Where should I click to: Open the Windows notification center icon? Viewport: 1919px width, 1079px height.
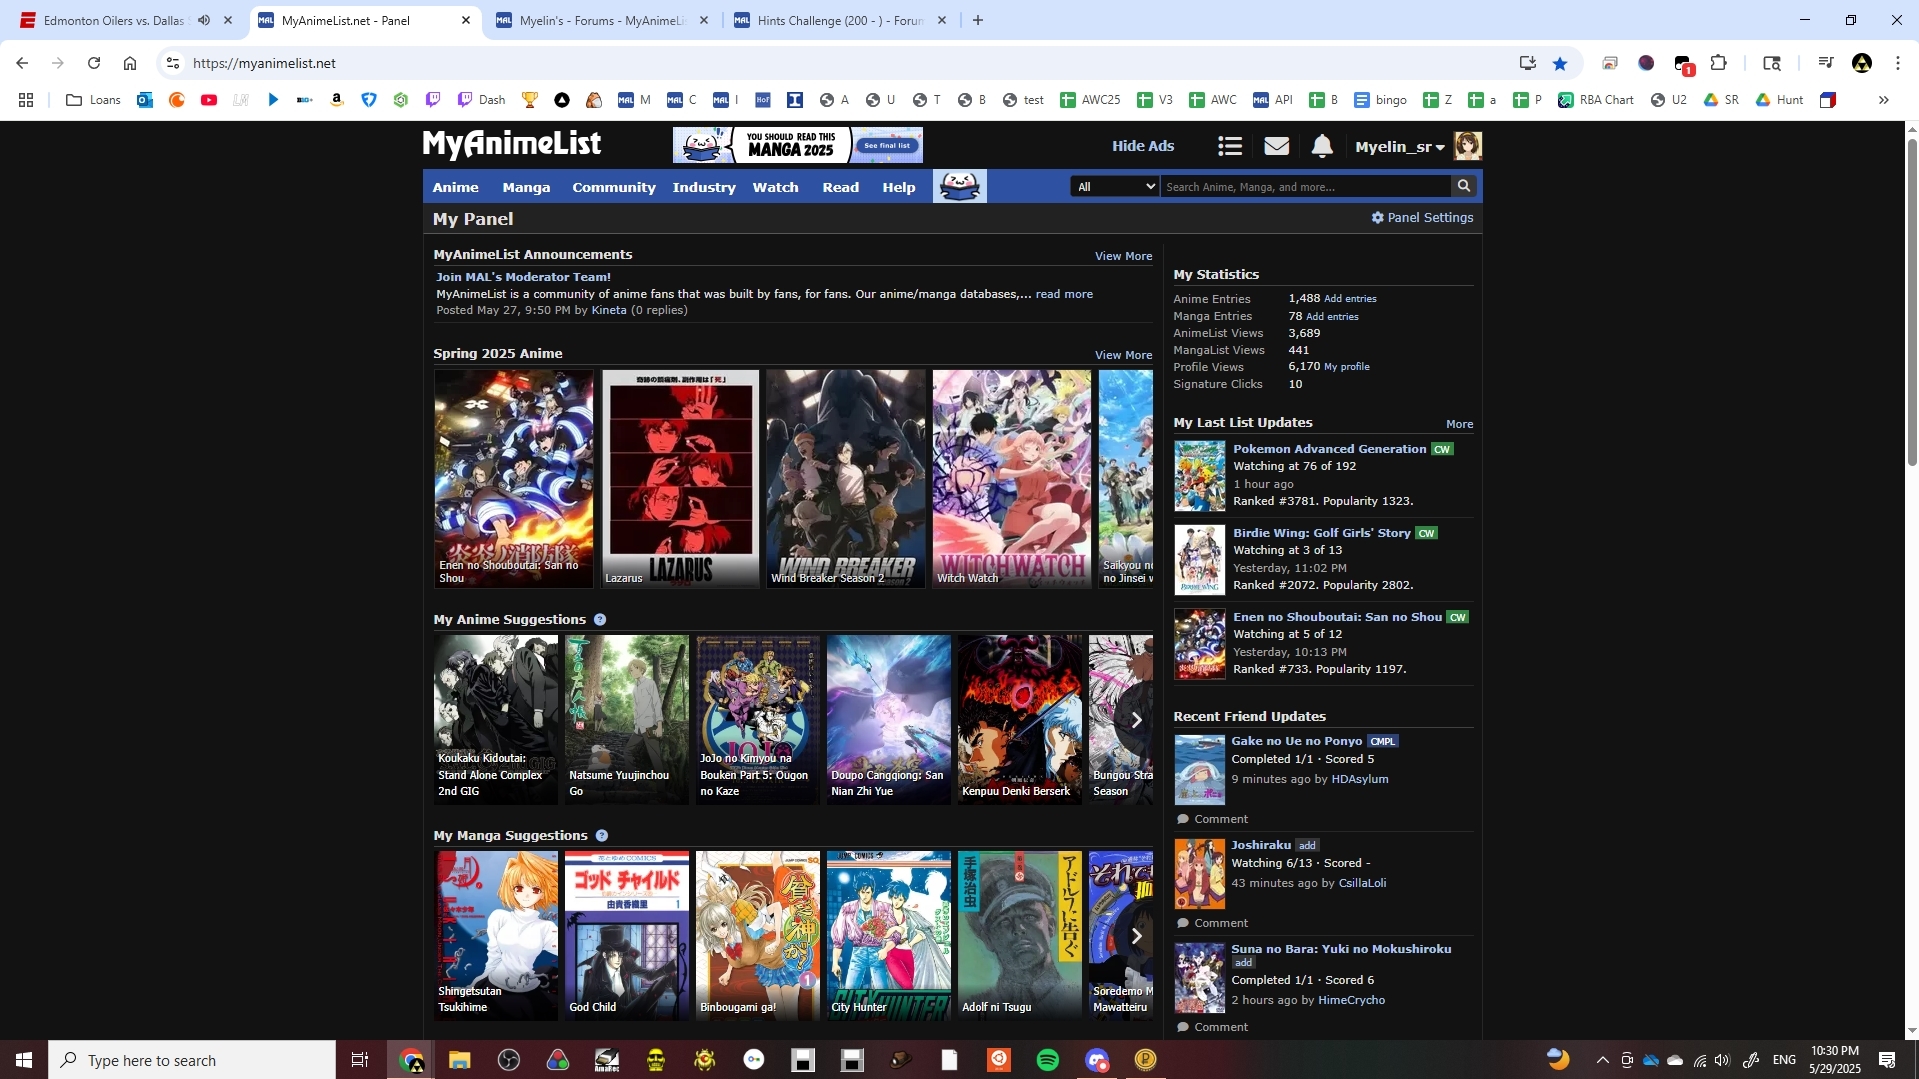[1888, 1060]
